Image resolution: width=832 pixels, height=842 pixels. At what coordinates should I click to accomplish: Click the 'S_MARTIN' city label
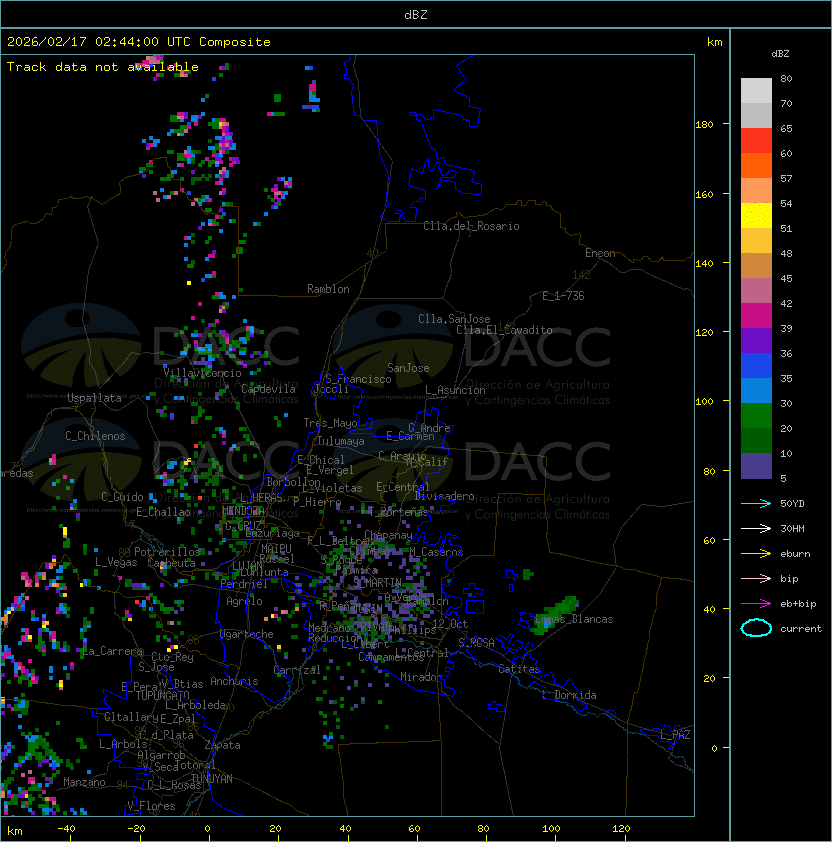tap(378, 583)
